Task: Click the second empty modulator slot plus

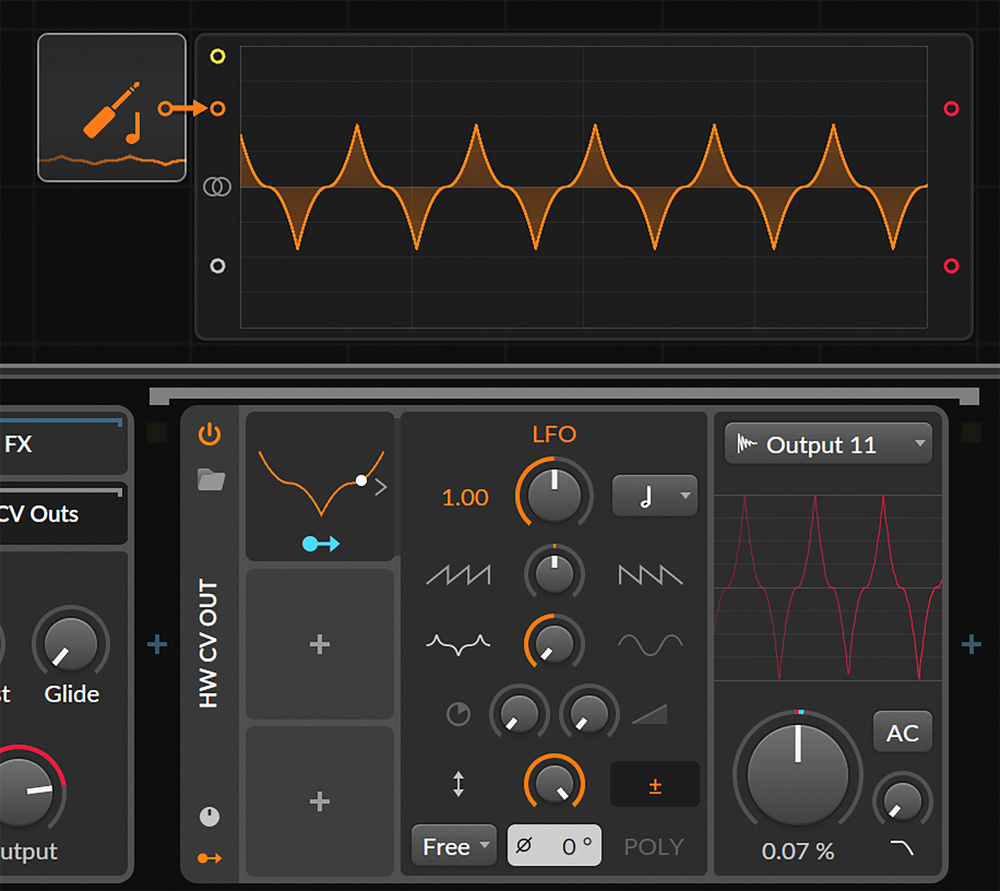Action: tap(320, 801)
